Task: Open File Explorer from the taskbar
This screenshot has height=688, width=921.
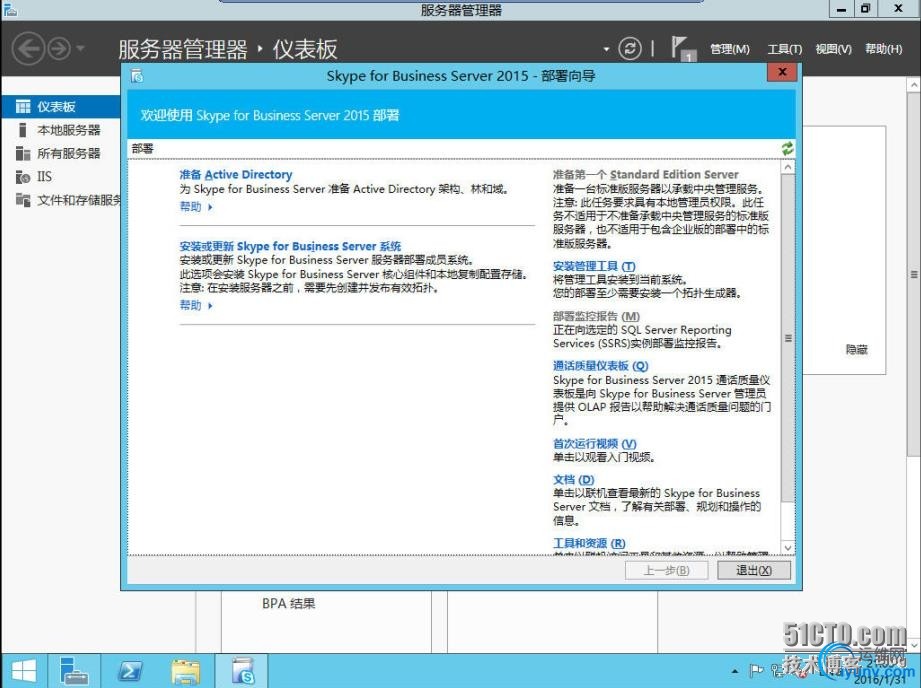Action: [186, 670]
